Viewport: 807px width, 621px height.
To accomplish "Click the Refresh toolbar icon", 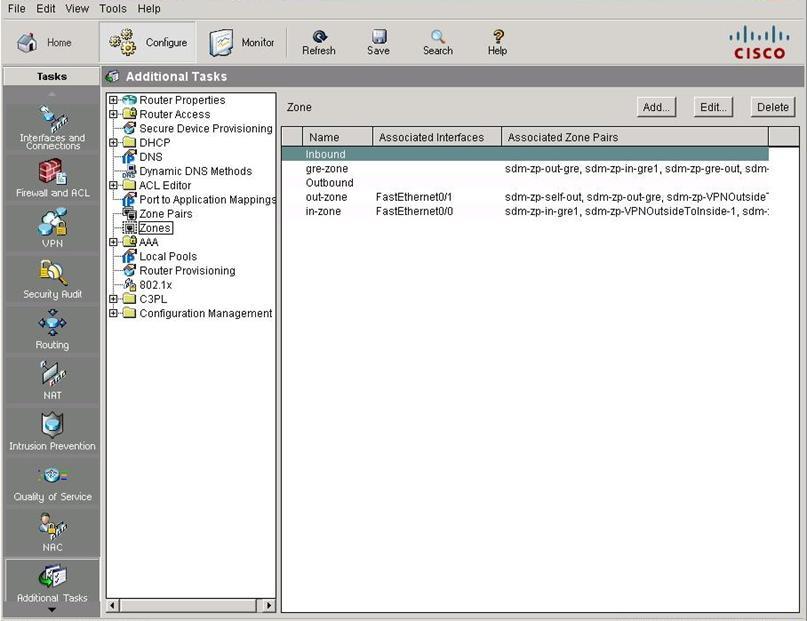I will (319, 36).
